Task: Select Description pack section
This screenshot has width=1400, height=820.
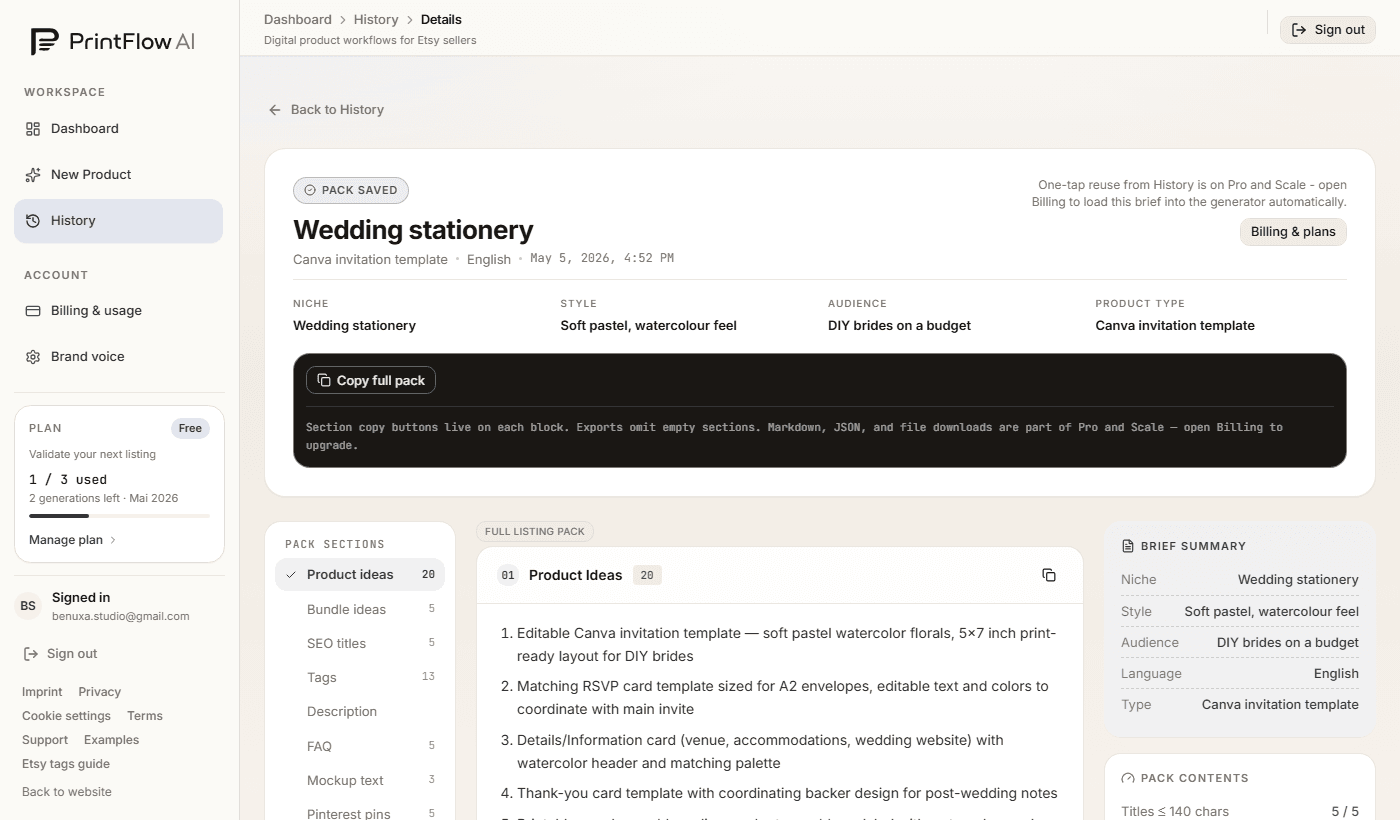Action: tap(360, 712)
